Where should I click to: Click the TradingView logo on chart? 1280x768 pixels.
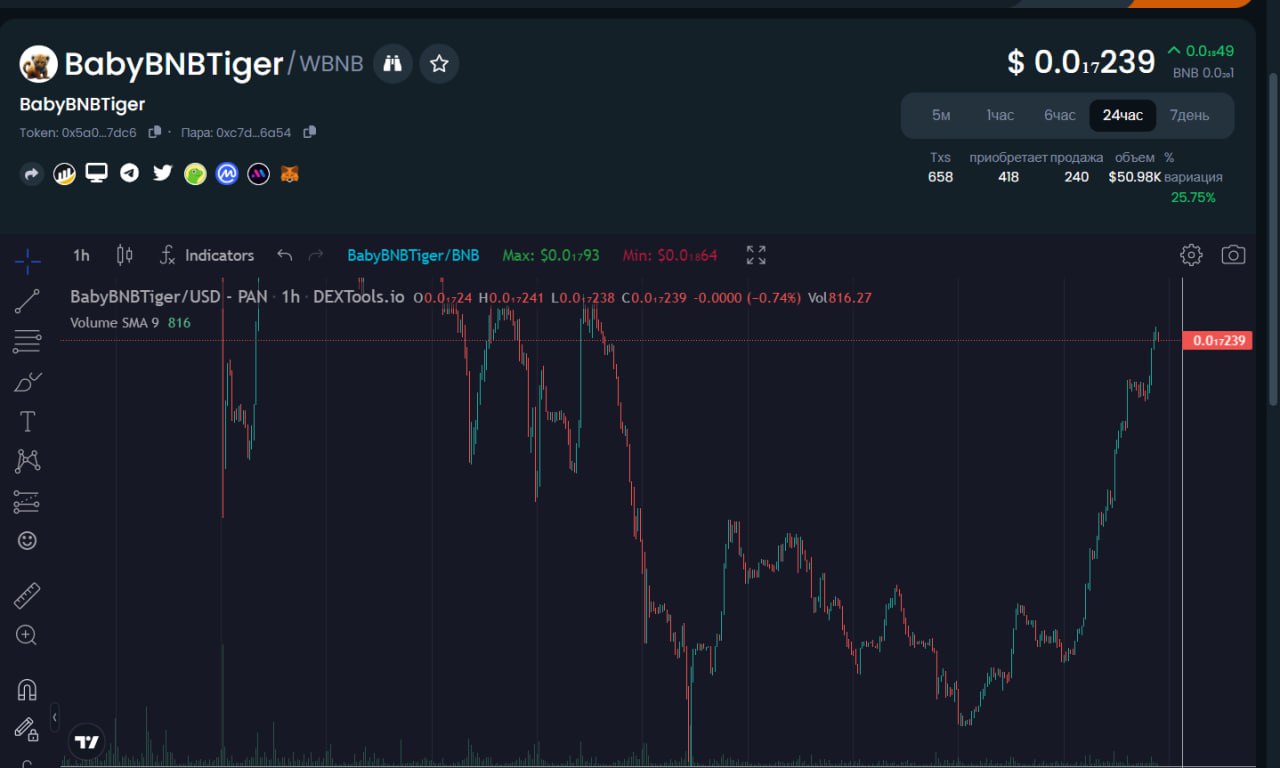87,742
